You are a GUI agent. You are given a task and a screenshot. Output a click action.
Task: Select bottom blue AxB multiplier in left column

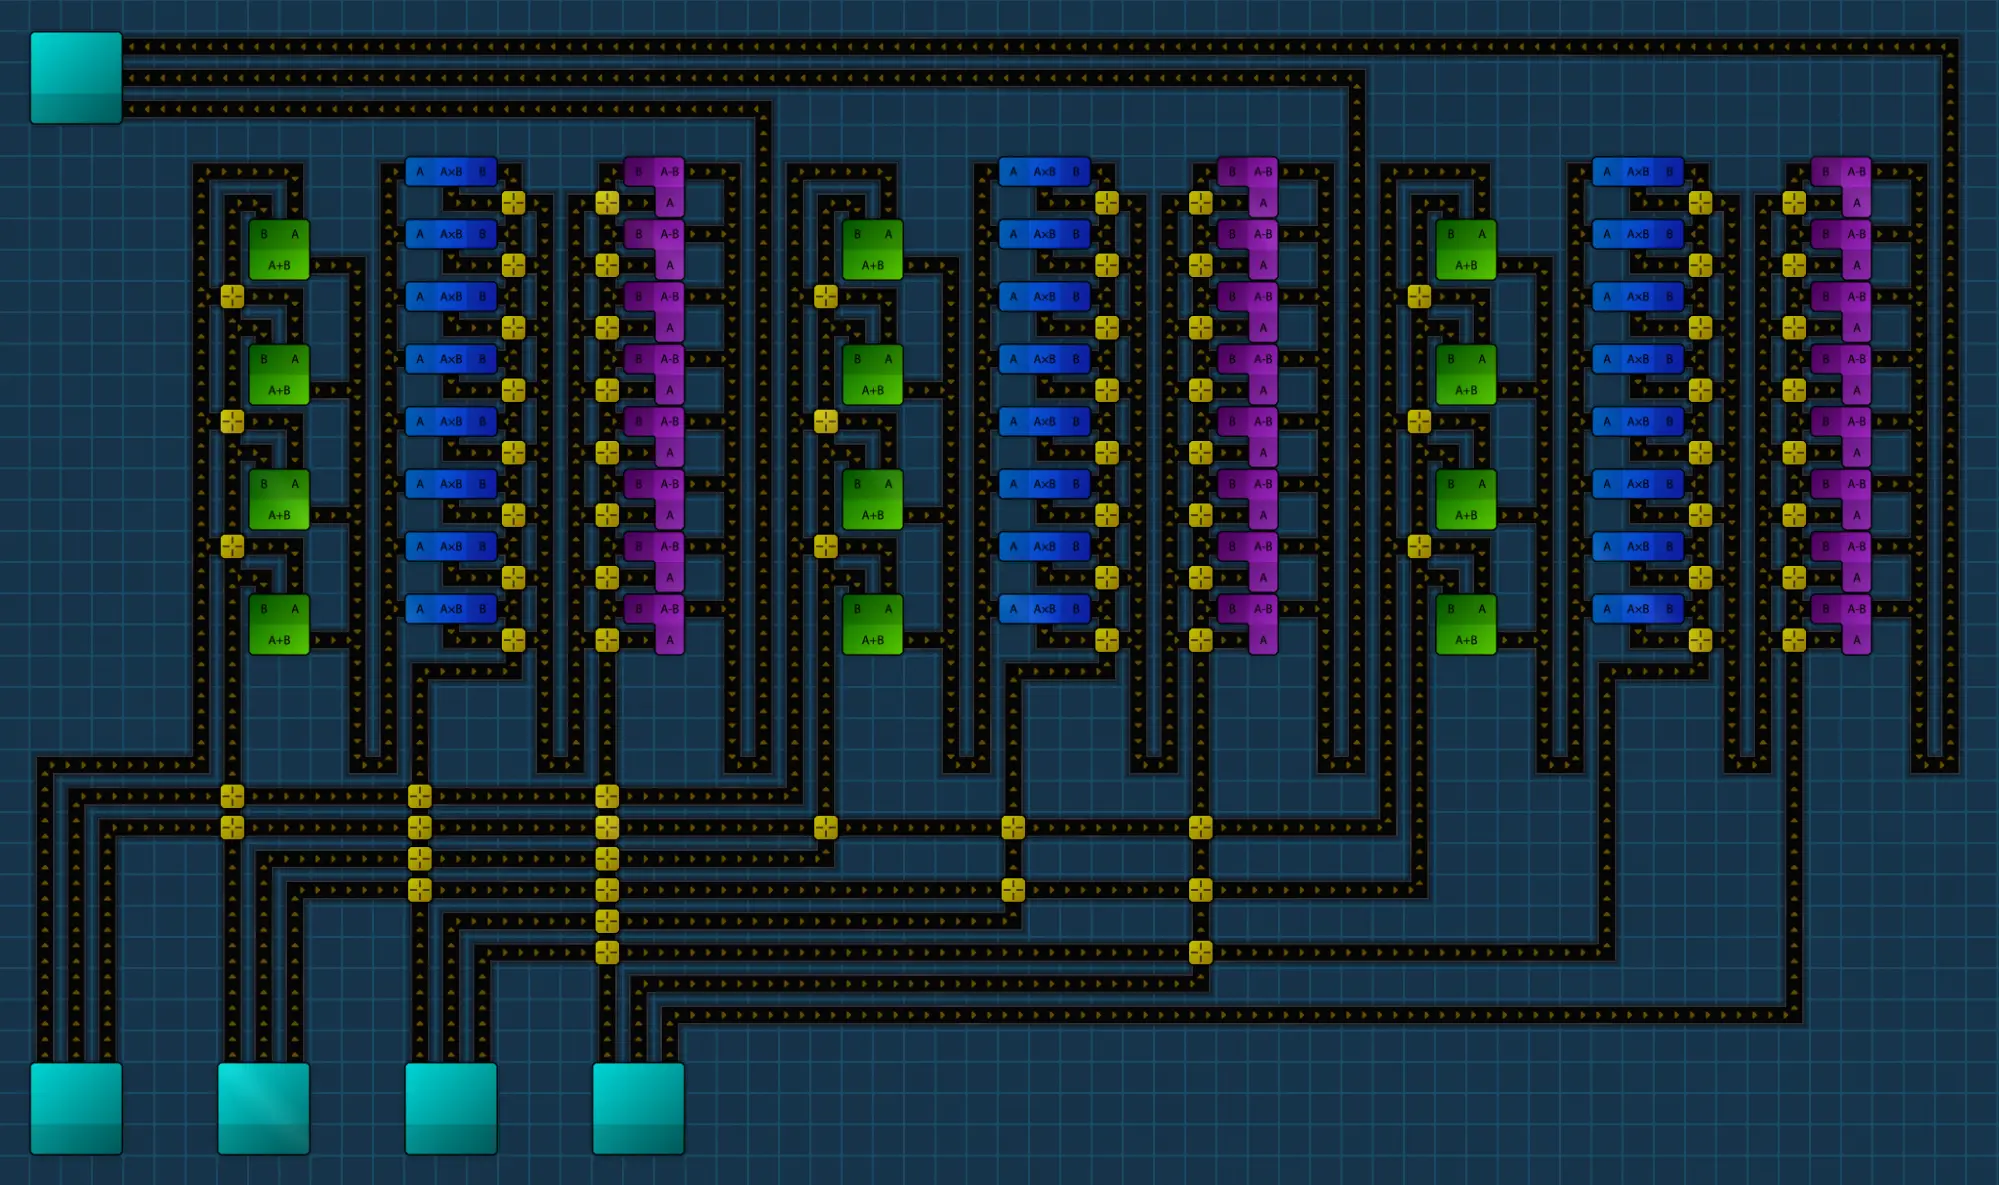pyautogui.click(x=451, y=609)
